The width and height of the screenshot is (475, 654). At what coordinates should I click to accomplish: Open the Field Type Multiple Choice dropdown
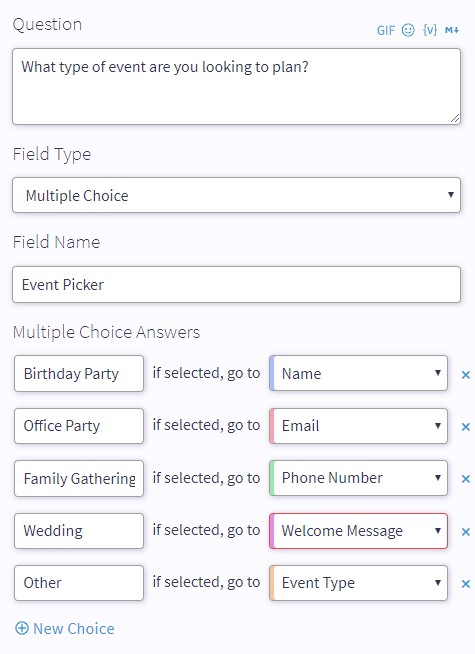236,195
